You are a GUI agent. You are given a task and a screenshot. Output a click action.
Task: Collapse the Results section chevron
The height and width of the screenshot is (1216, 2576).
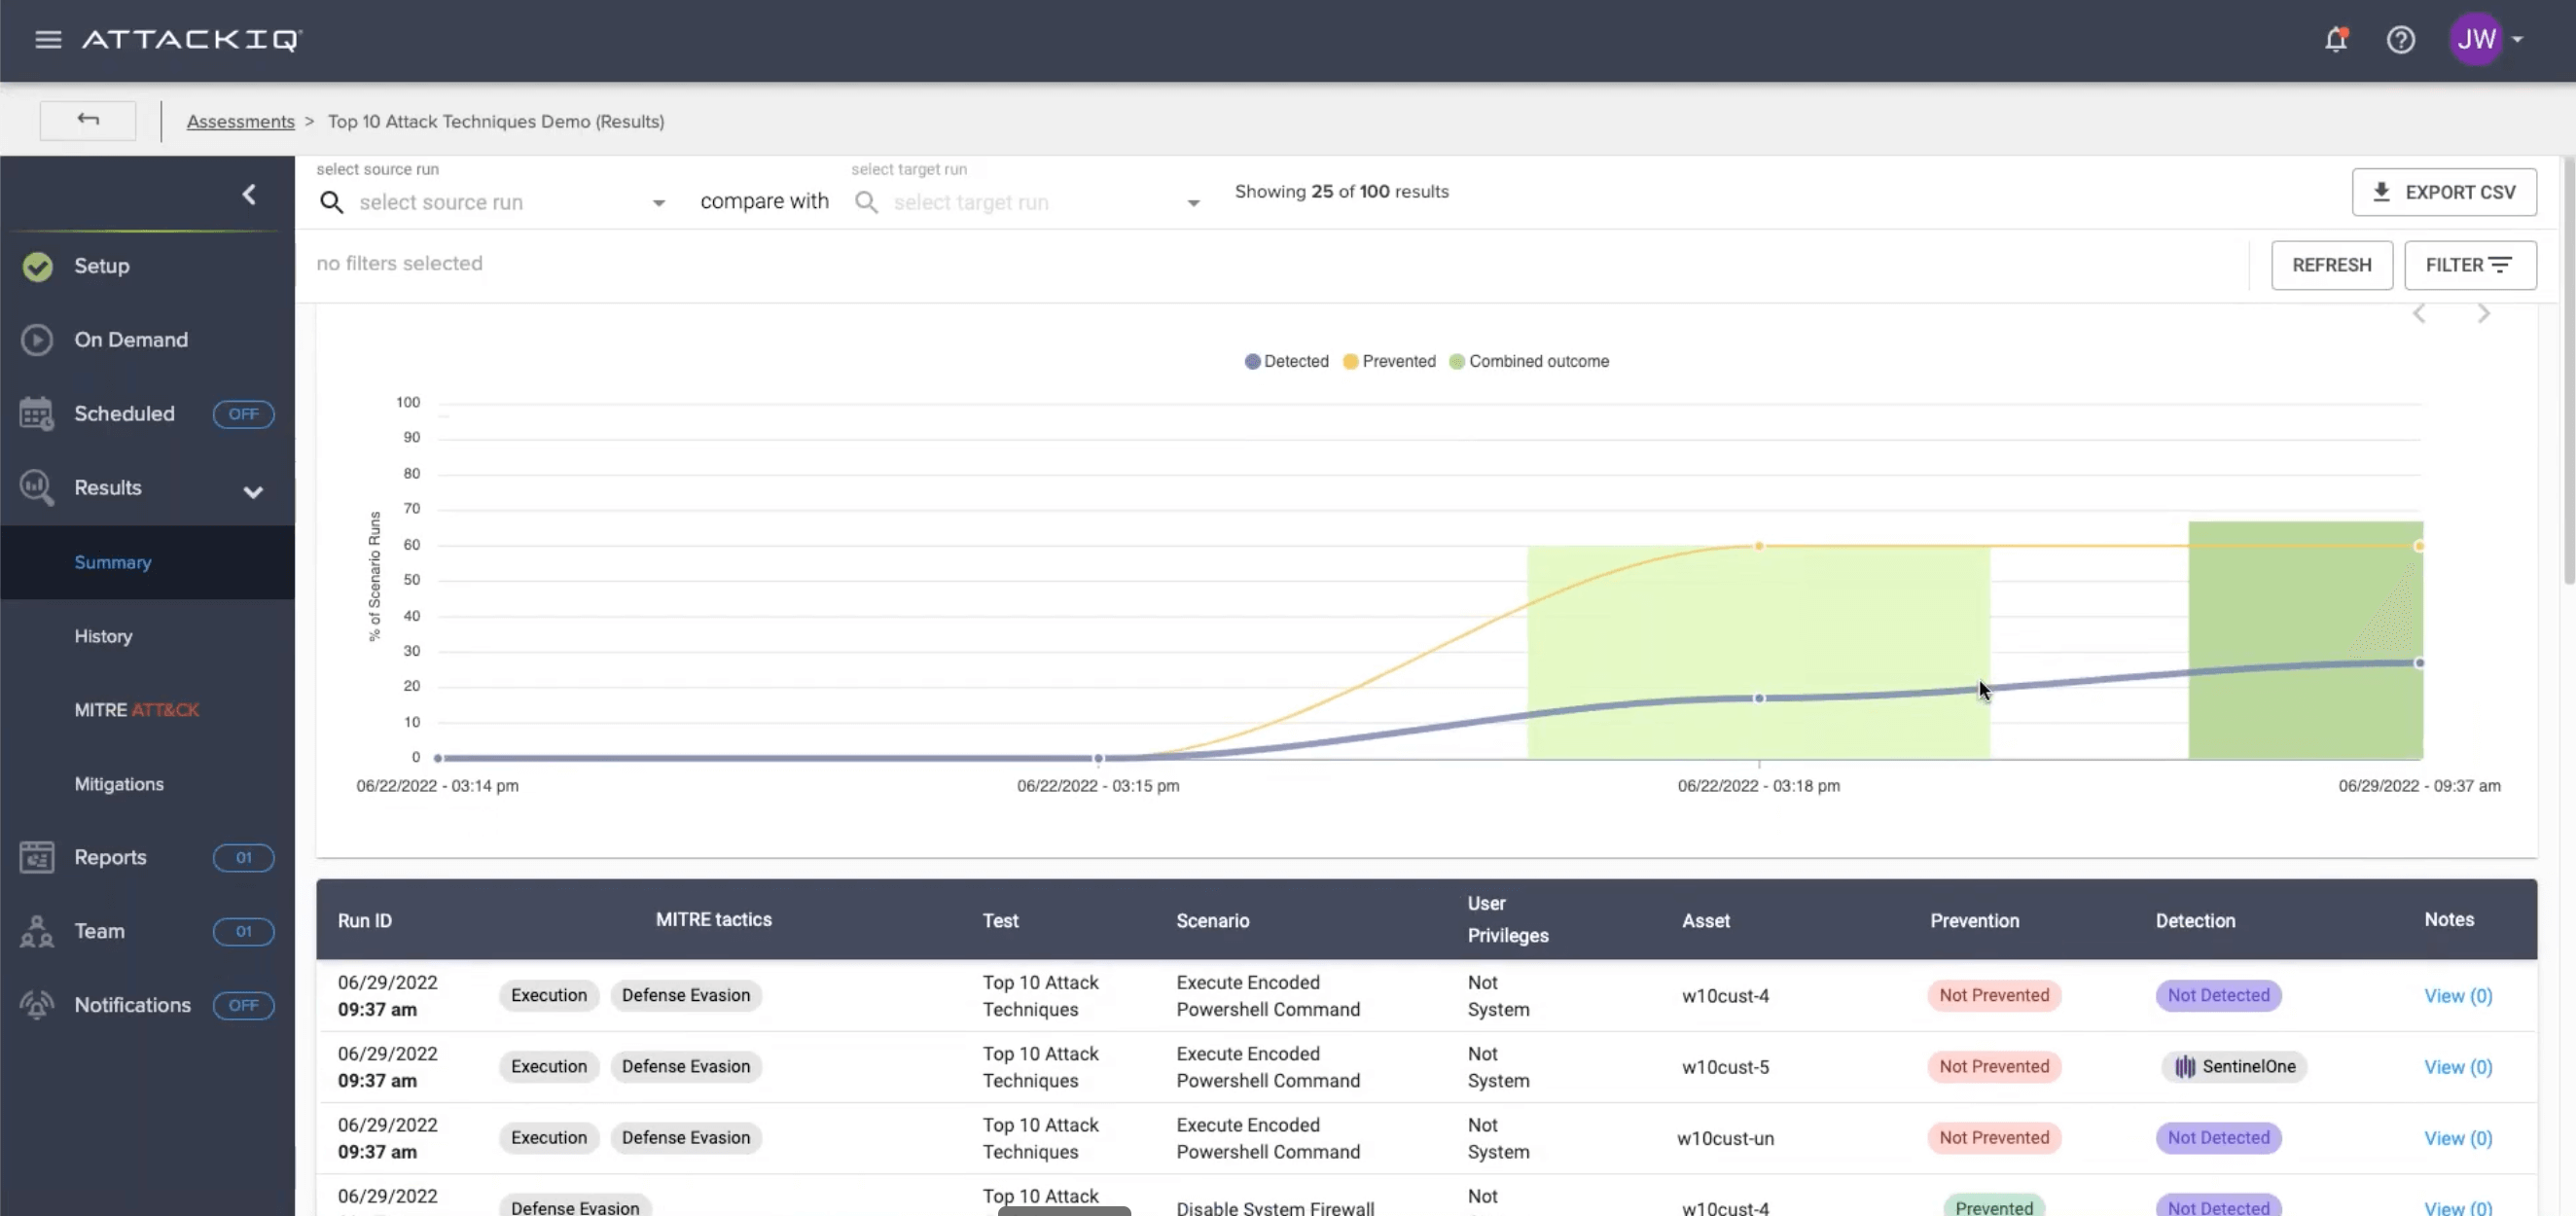coord(253,491)
